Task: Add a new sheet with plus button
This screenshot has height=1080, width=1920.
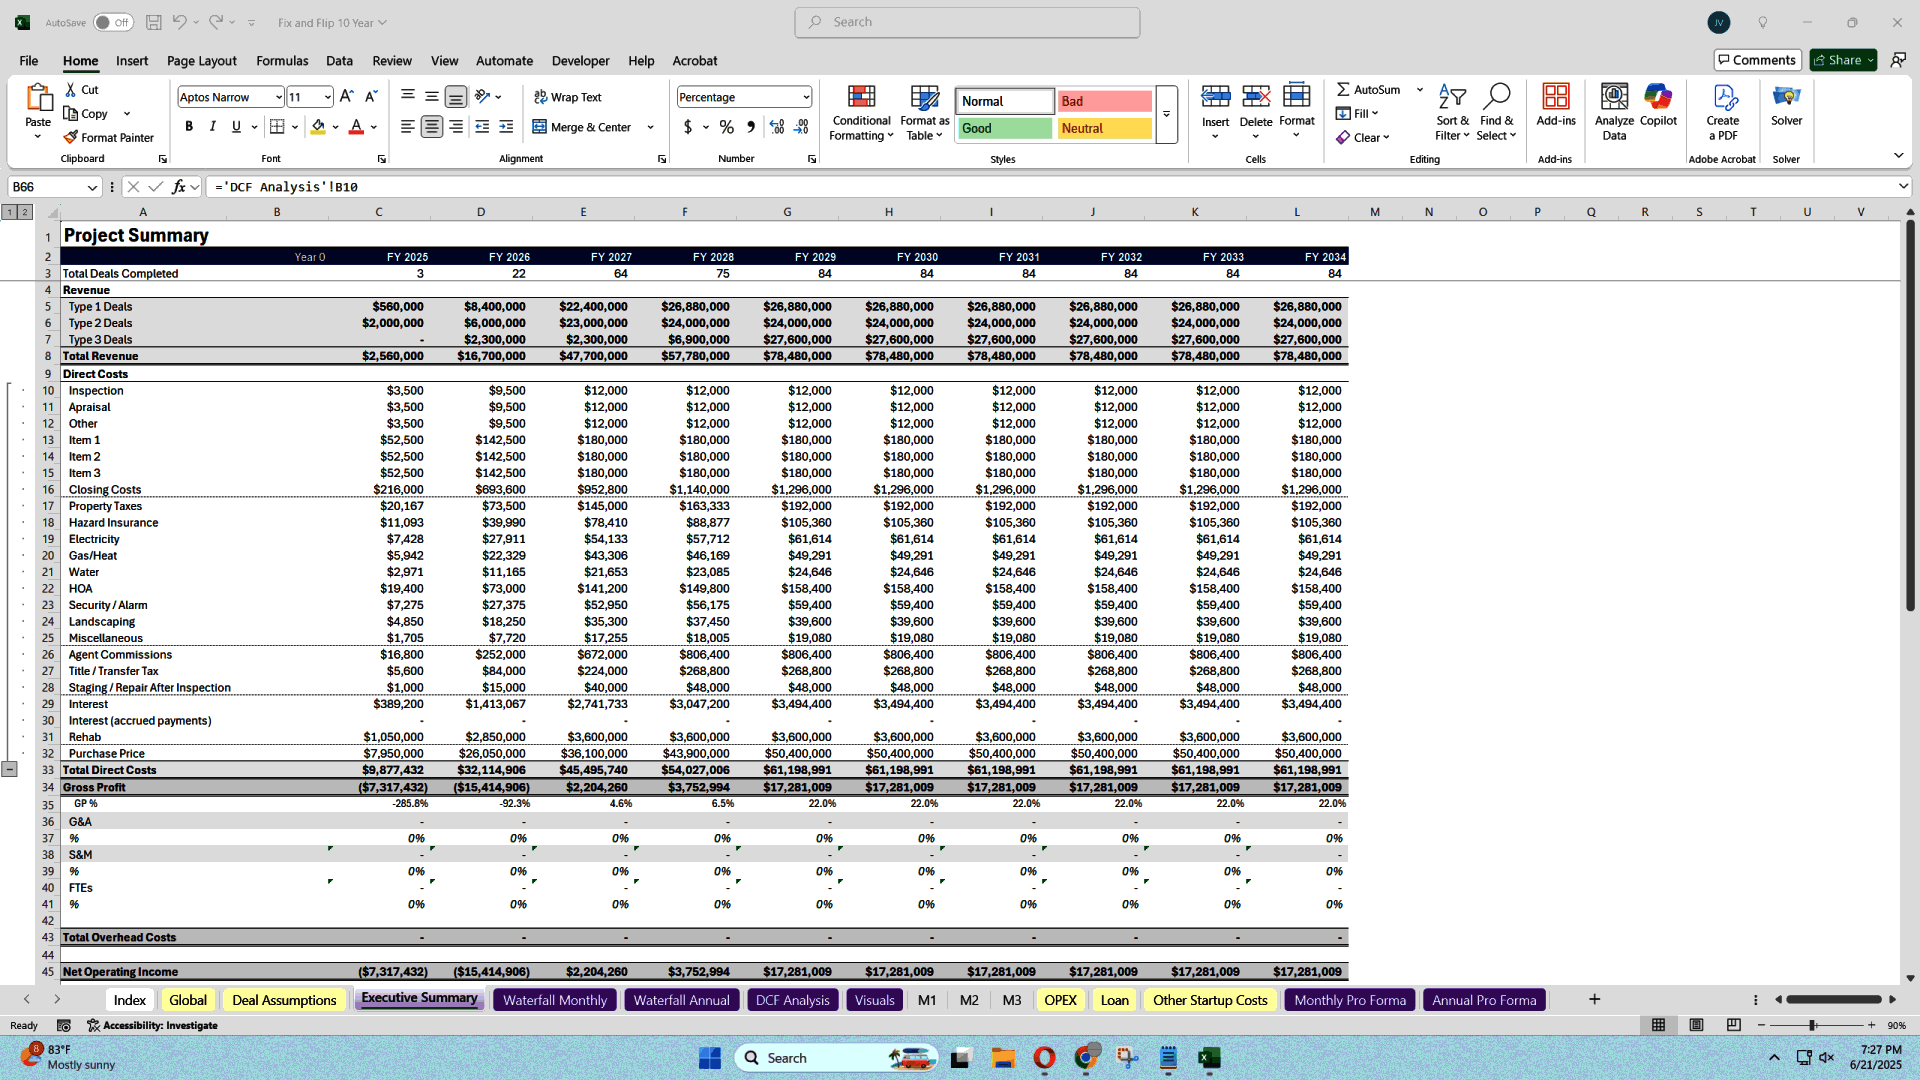Action: 1594,1000
